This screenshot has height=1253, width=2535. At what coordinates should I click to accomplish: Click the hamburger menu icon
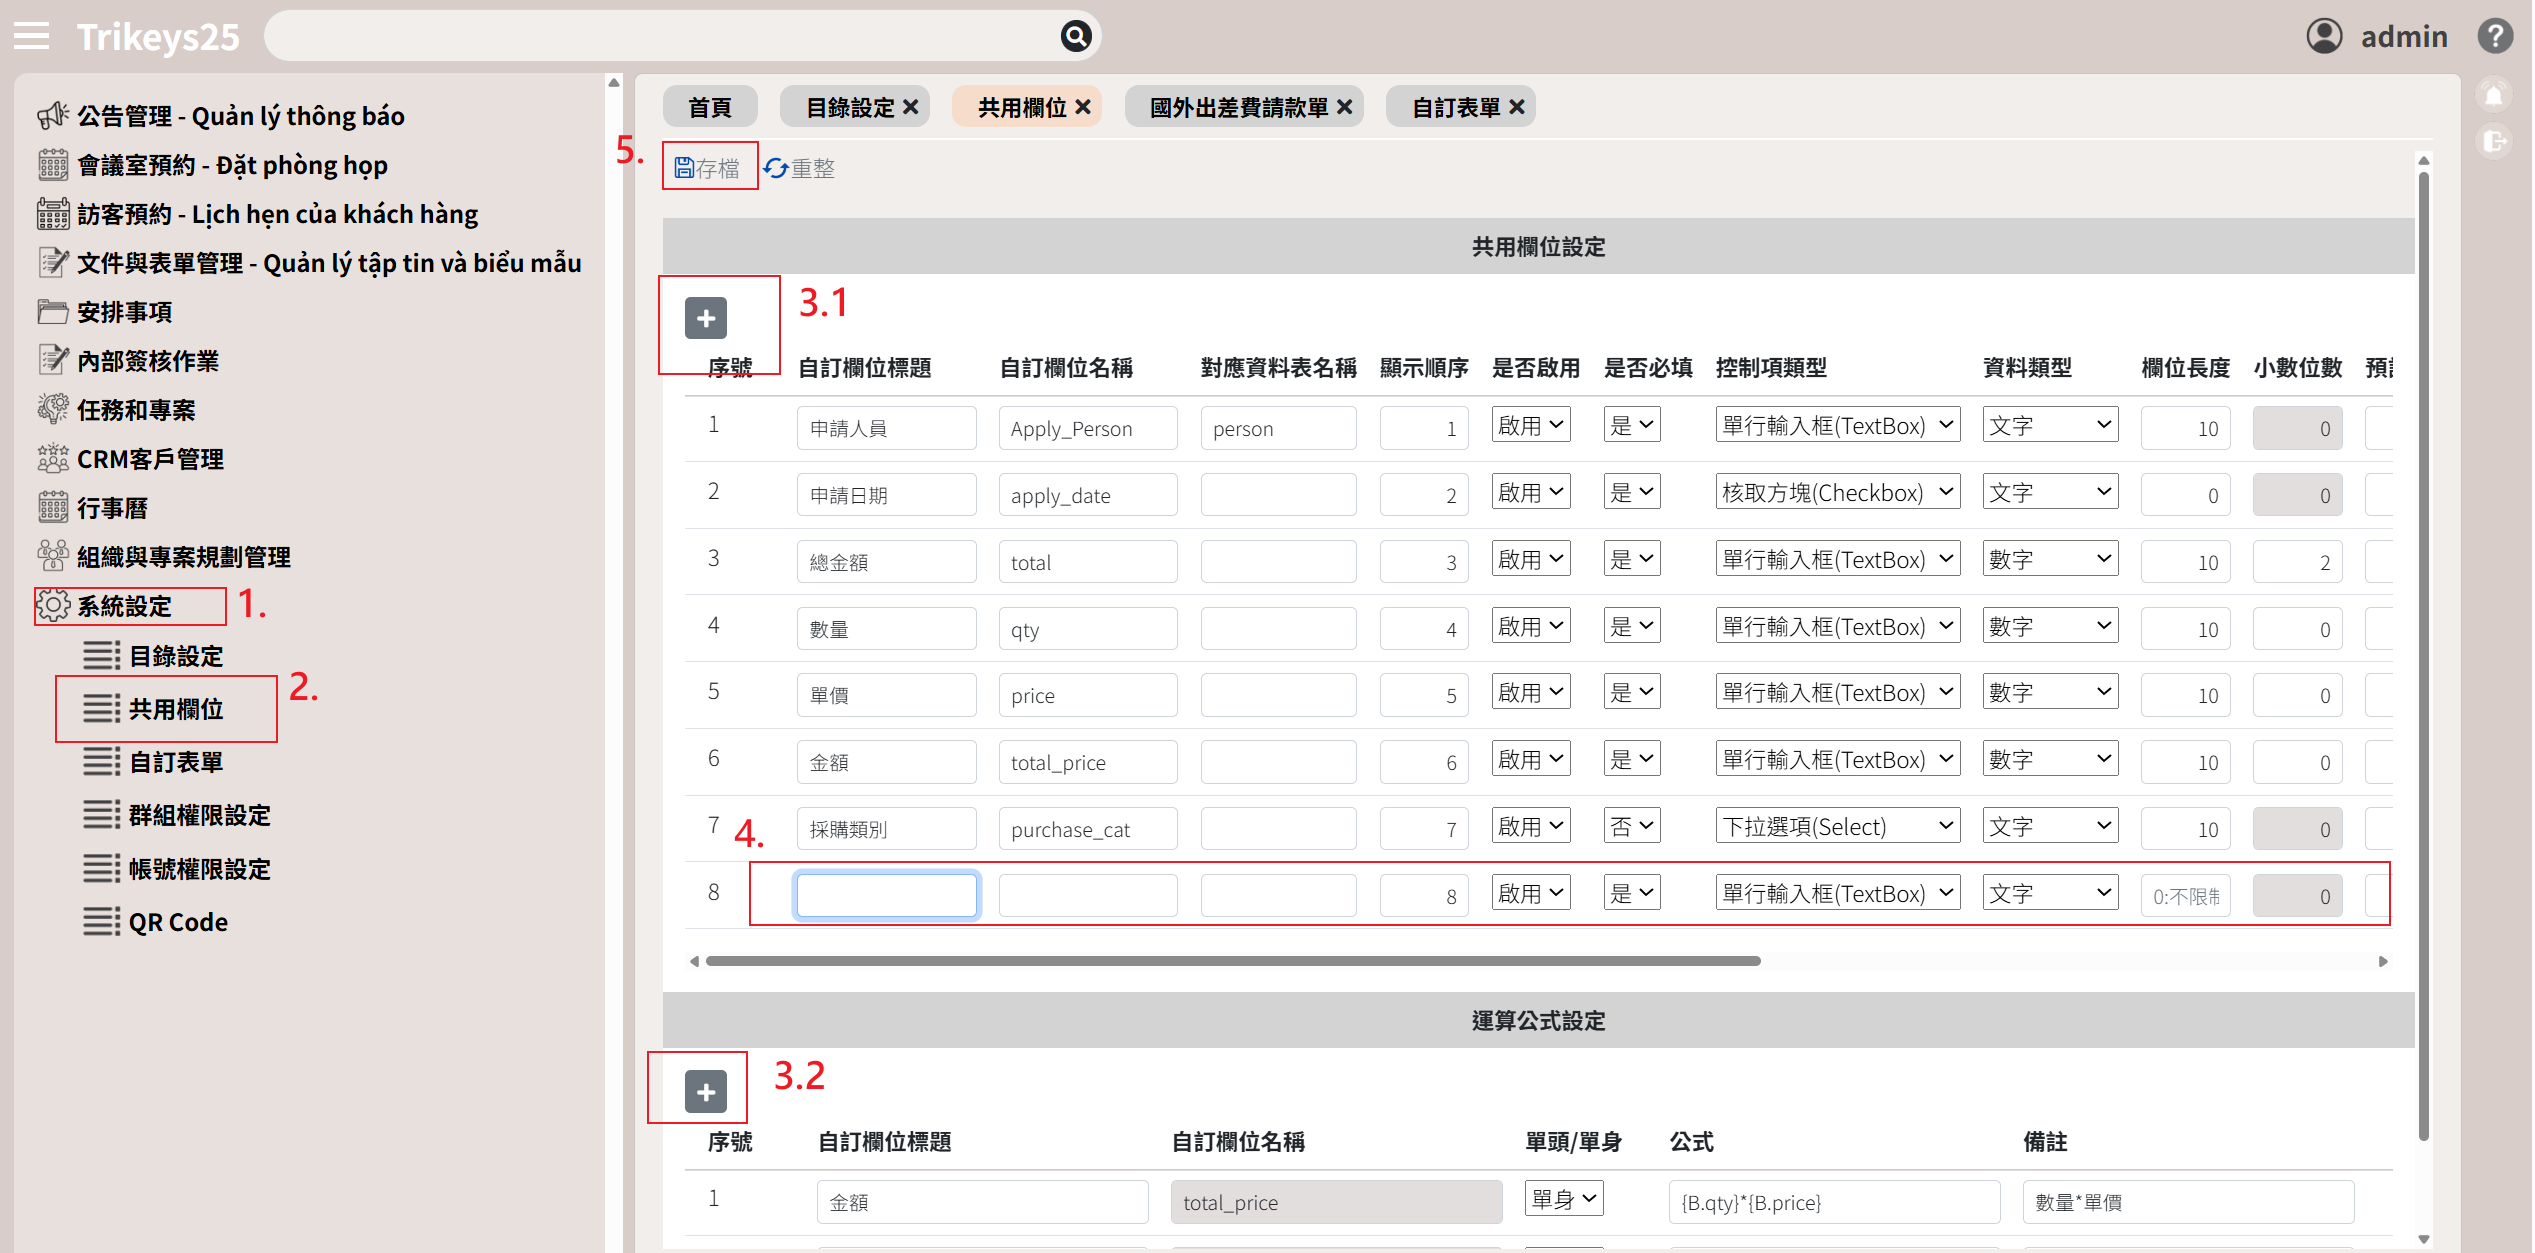tap(31, 36)
